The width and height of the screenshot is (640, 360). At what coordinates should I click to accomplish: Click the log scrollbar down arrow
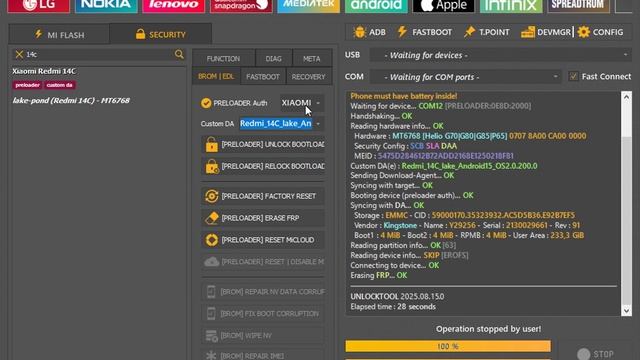(626, 311)
